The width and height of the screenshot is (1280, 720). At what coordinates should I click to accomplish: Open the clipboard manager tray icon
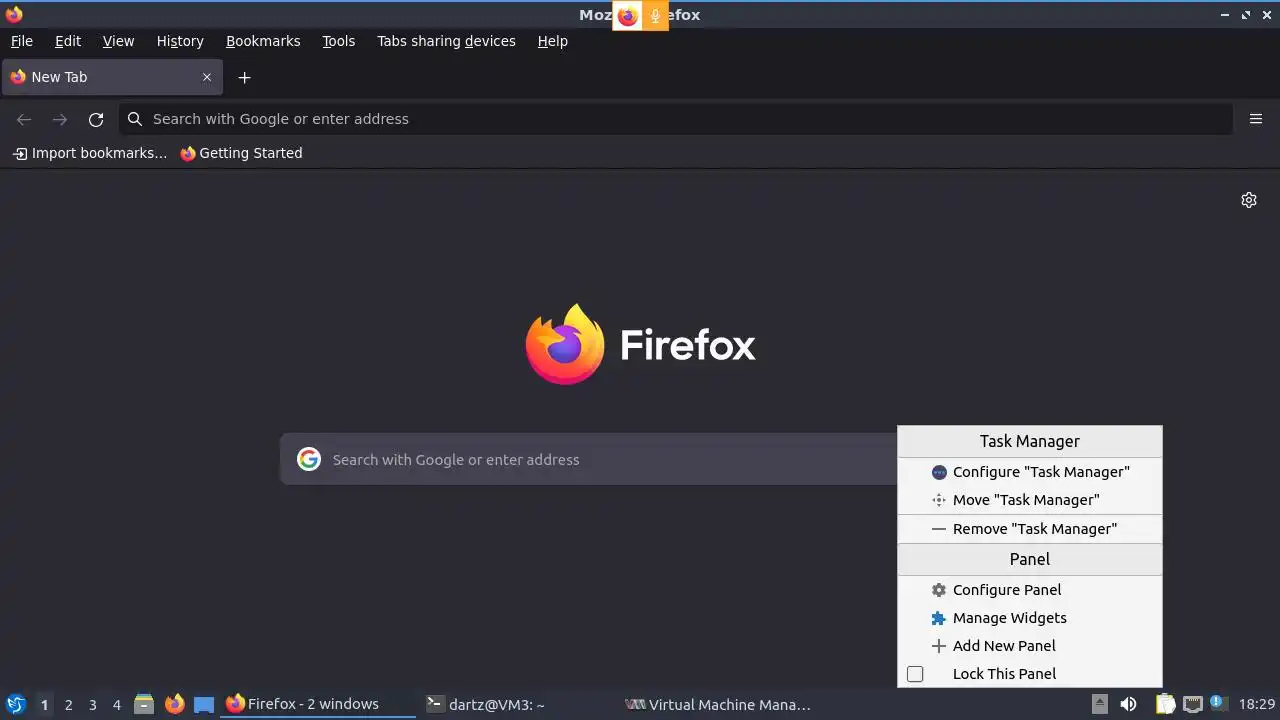point(1165,704)
